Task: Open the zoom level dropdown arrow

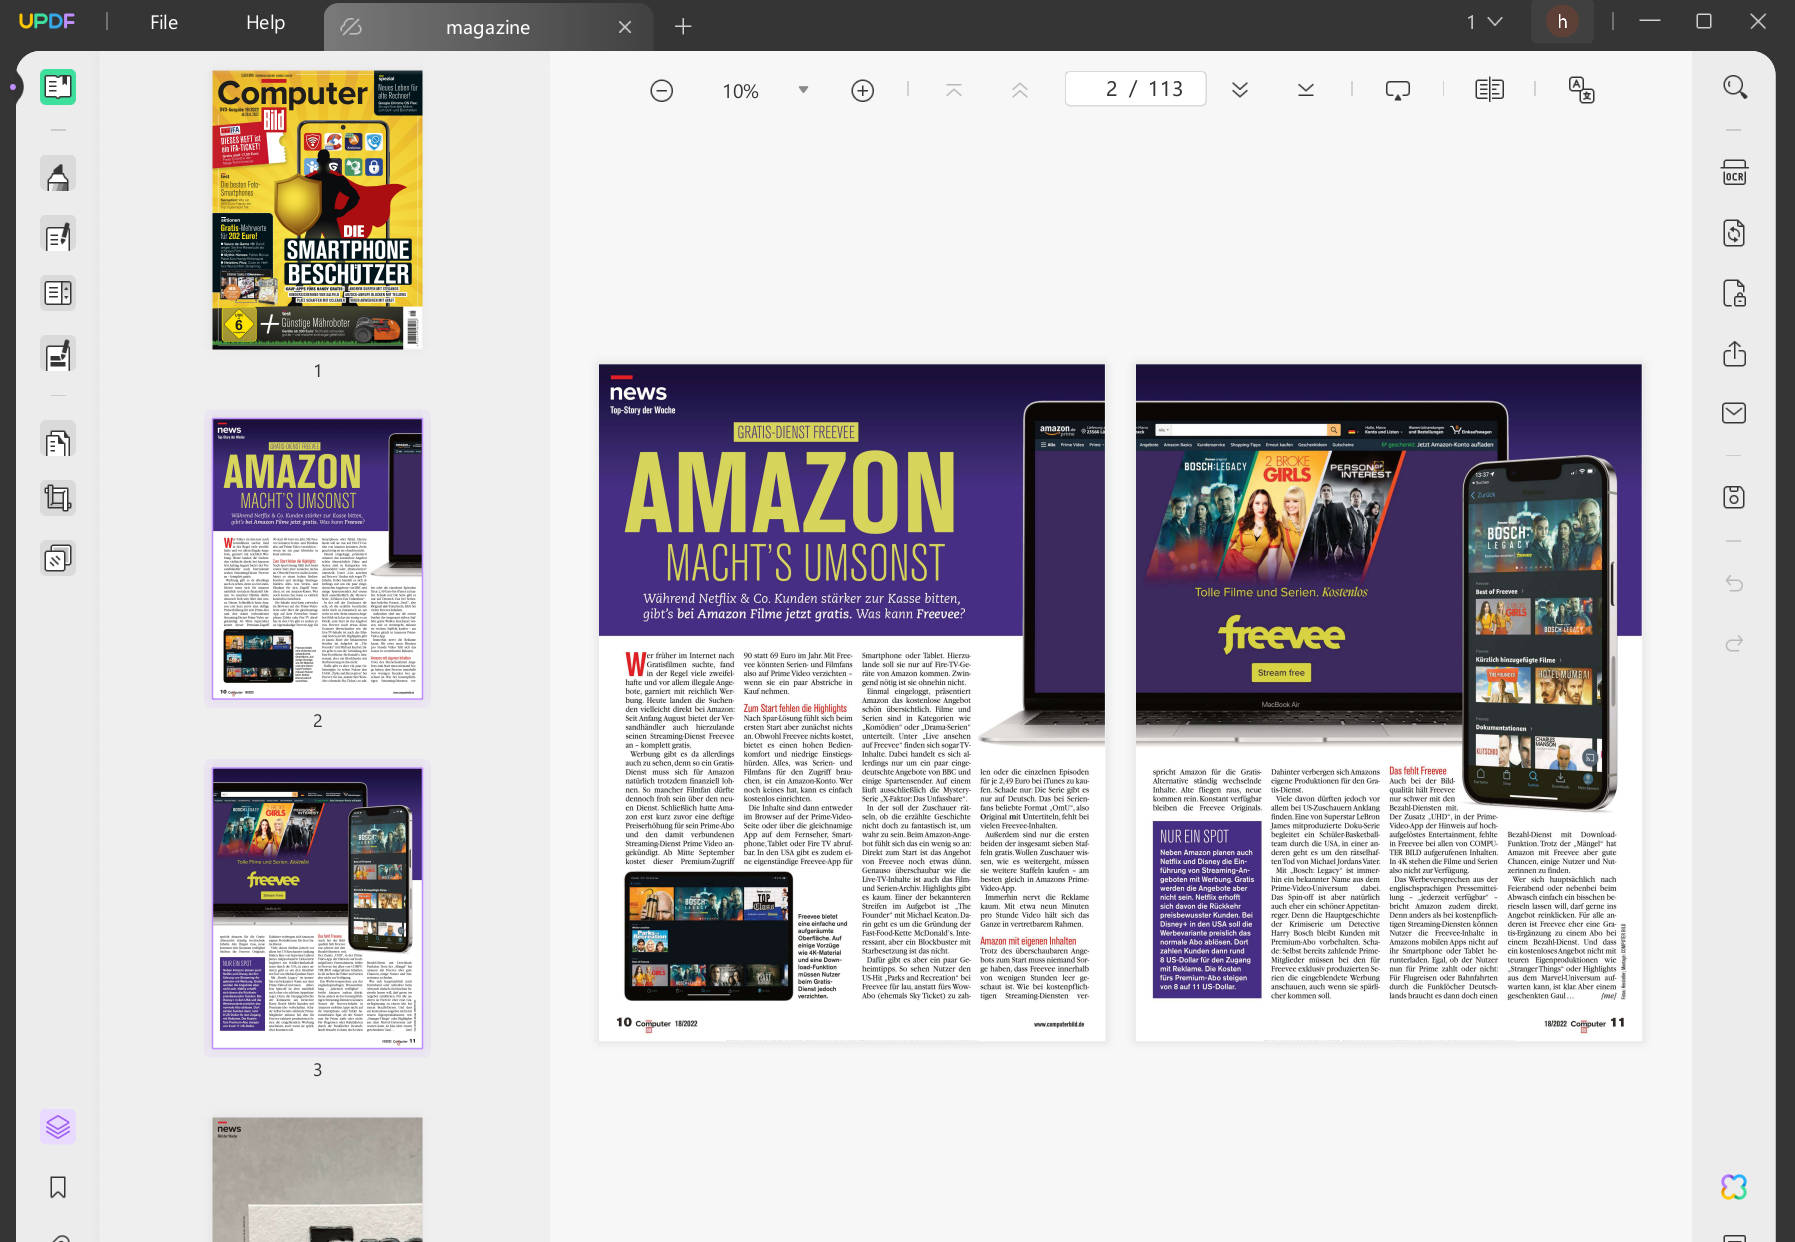Action: tap(803, 90)
